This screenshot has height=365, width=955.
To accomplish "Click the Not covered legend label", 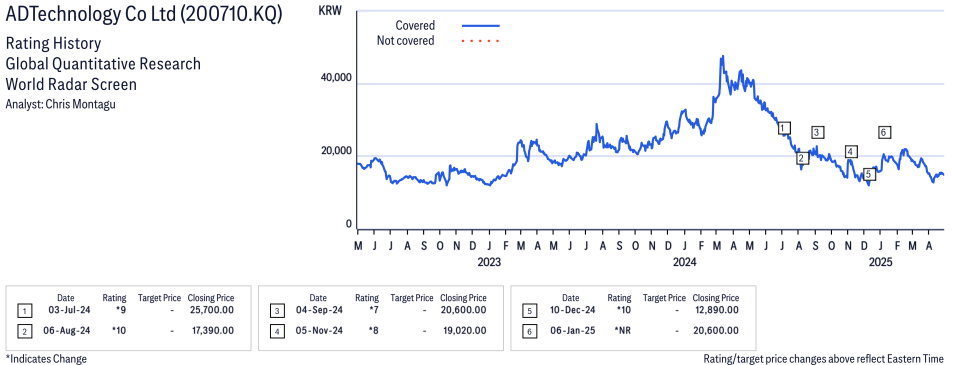I will pyautogui.click(x=406, y=41).
